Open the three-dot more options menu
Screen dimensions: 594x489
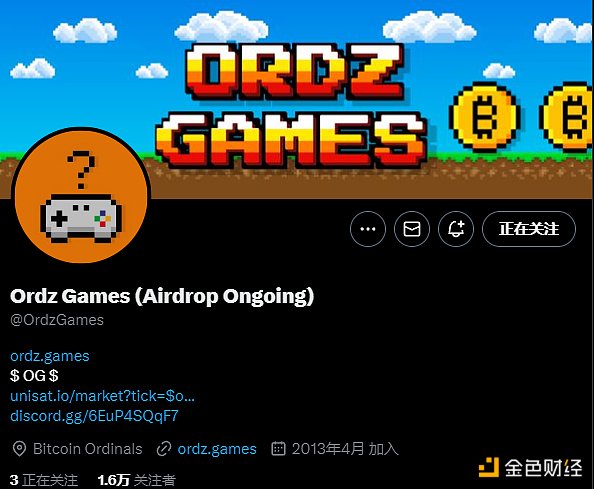(x=368, y=229)
